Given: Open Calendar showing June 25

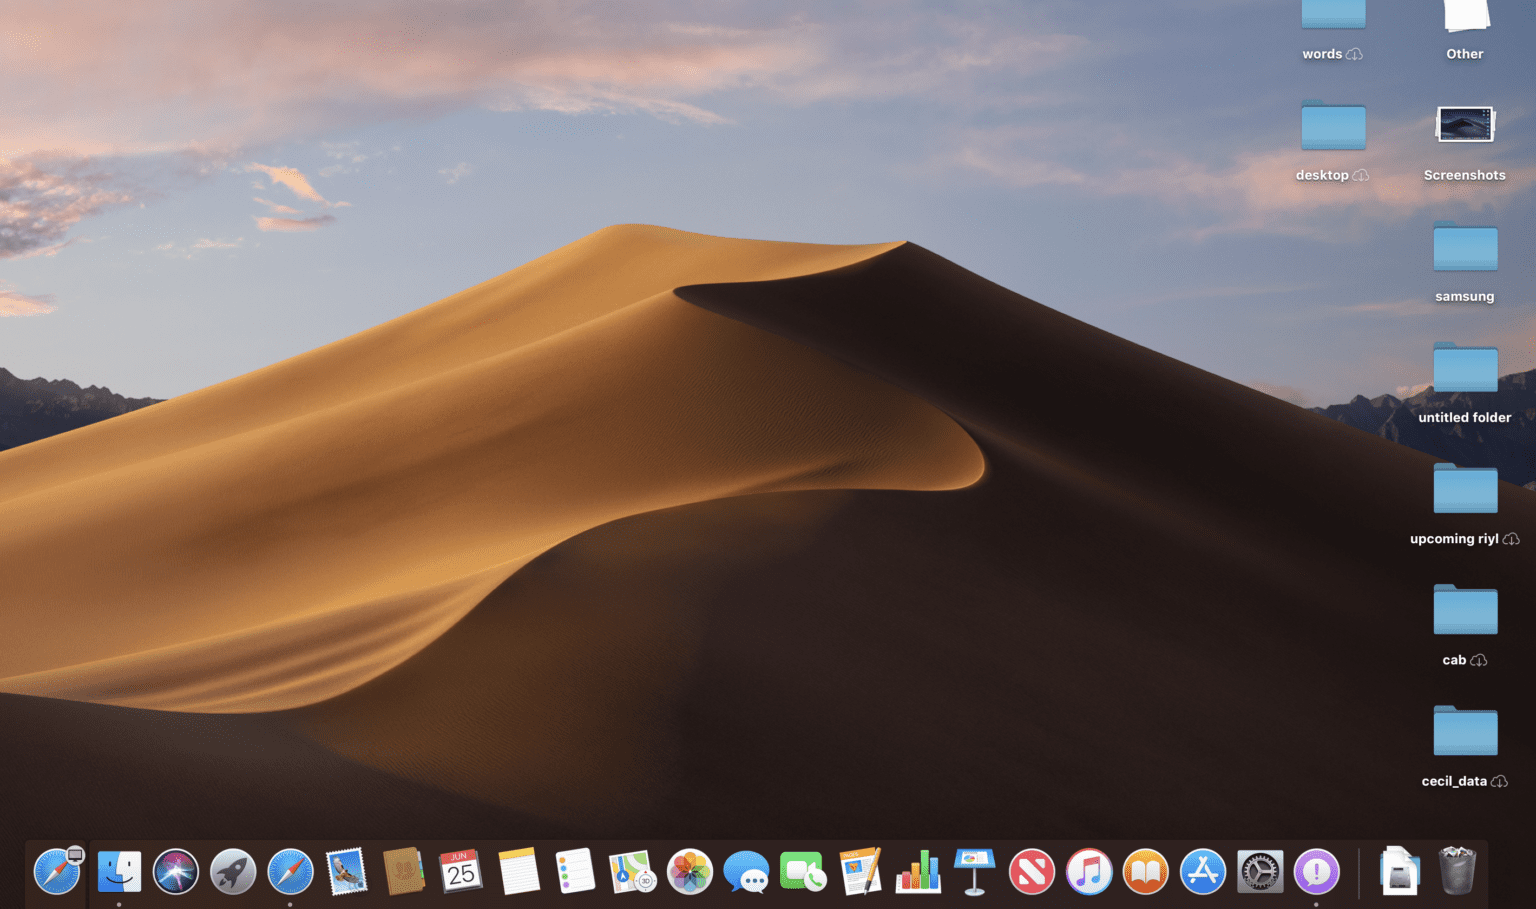Looking at the screenshot, I should point(461,871).
